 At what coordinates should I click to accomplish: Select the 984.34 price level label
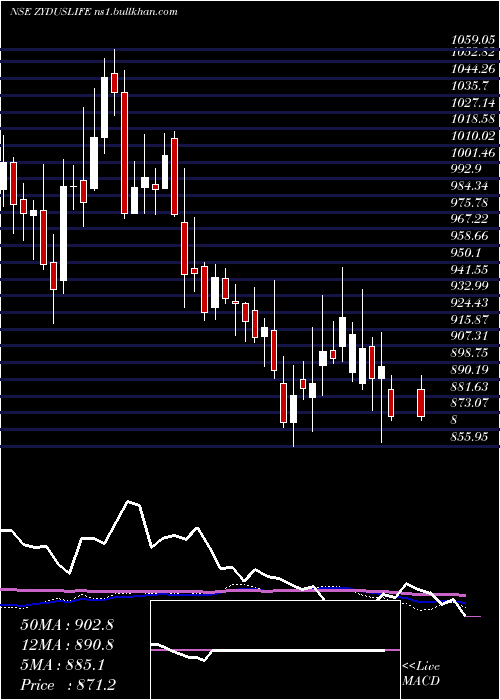coord(470,186)
